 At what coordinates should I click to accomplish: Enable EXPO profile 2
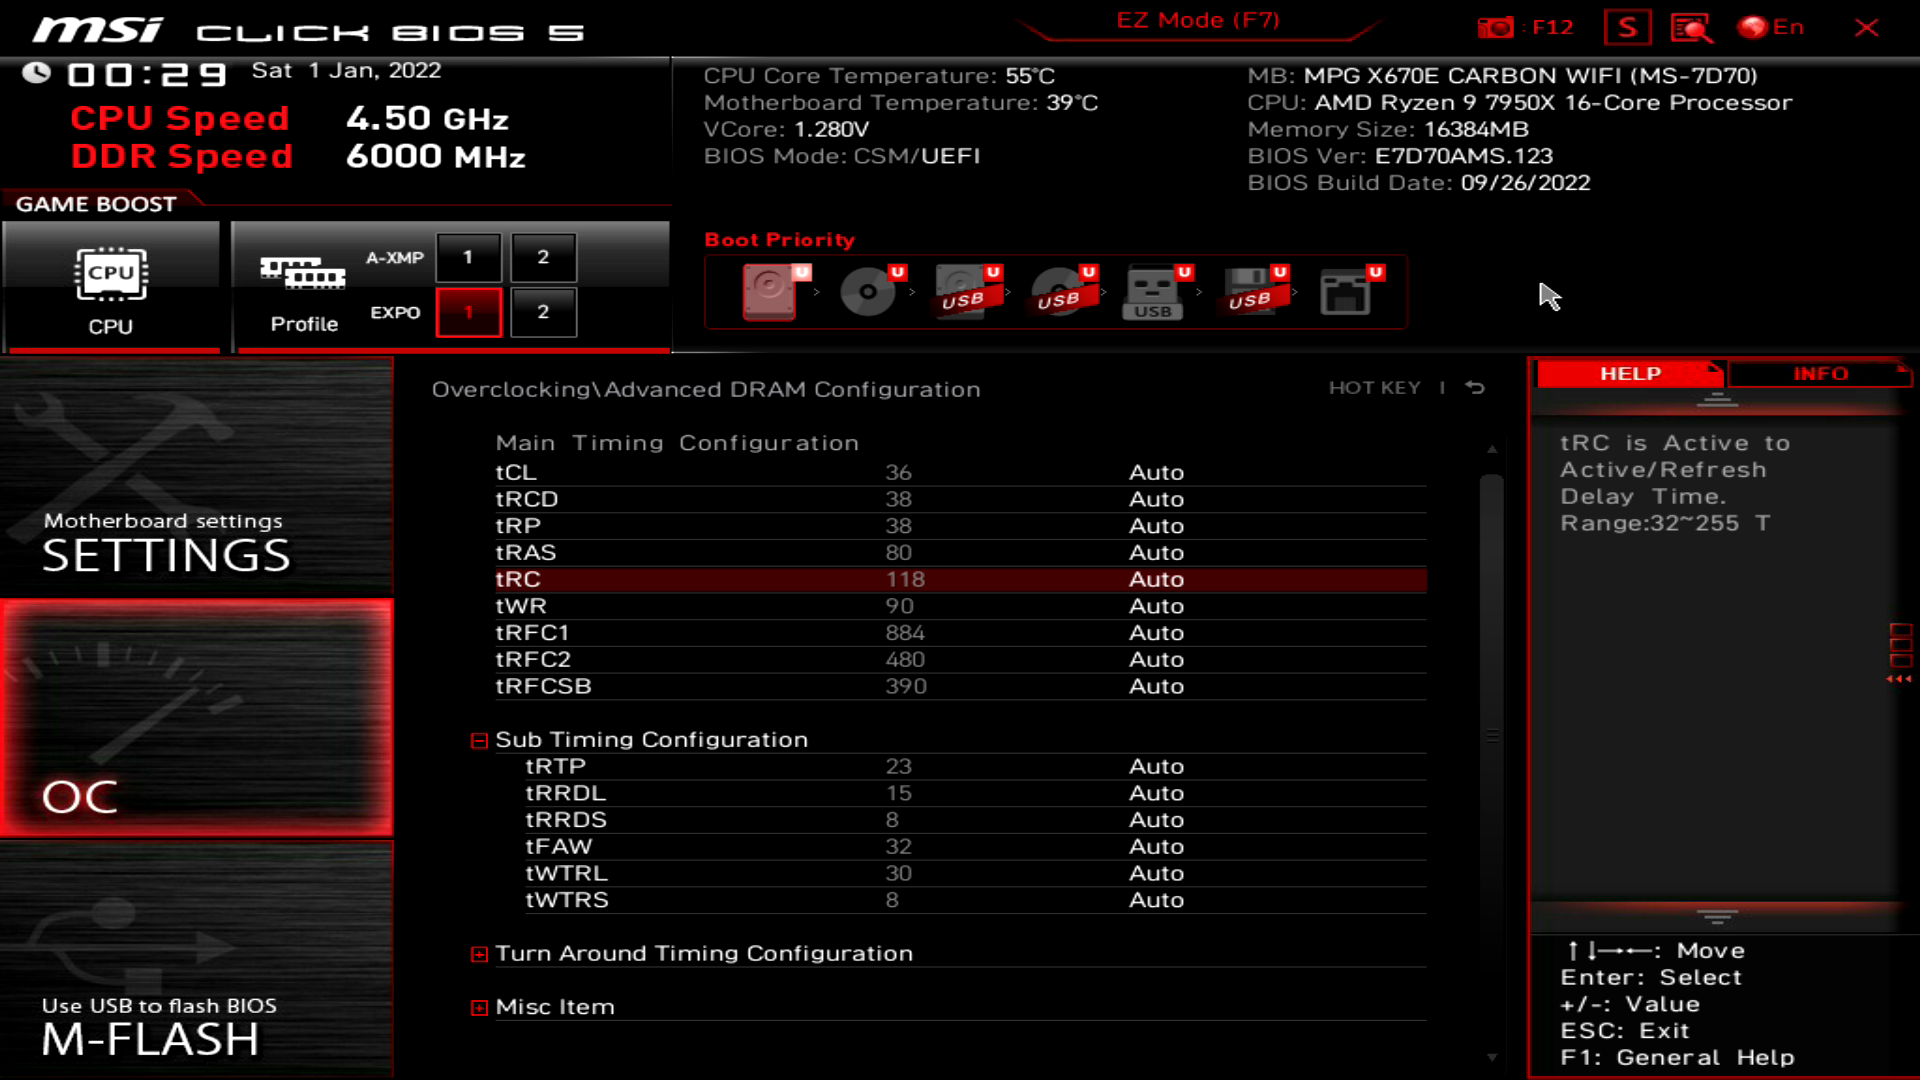tap(543, 312)
